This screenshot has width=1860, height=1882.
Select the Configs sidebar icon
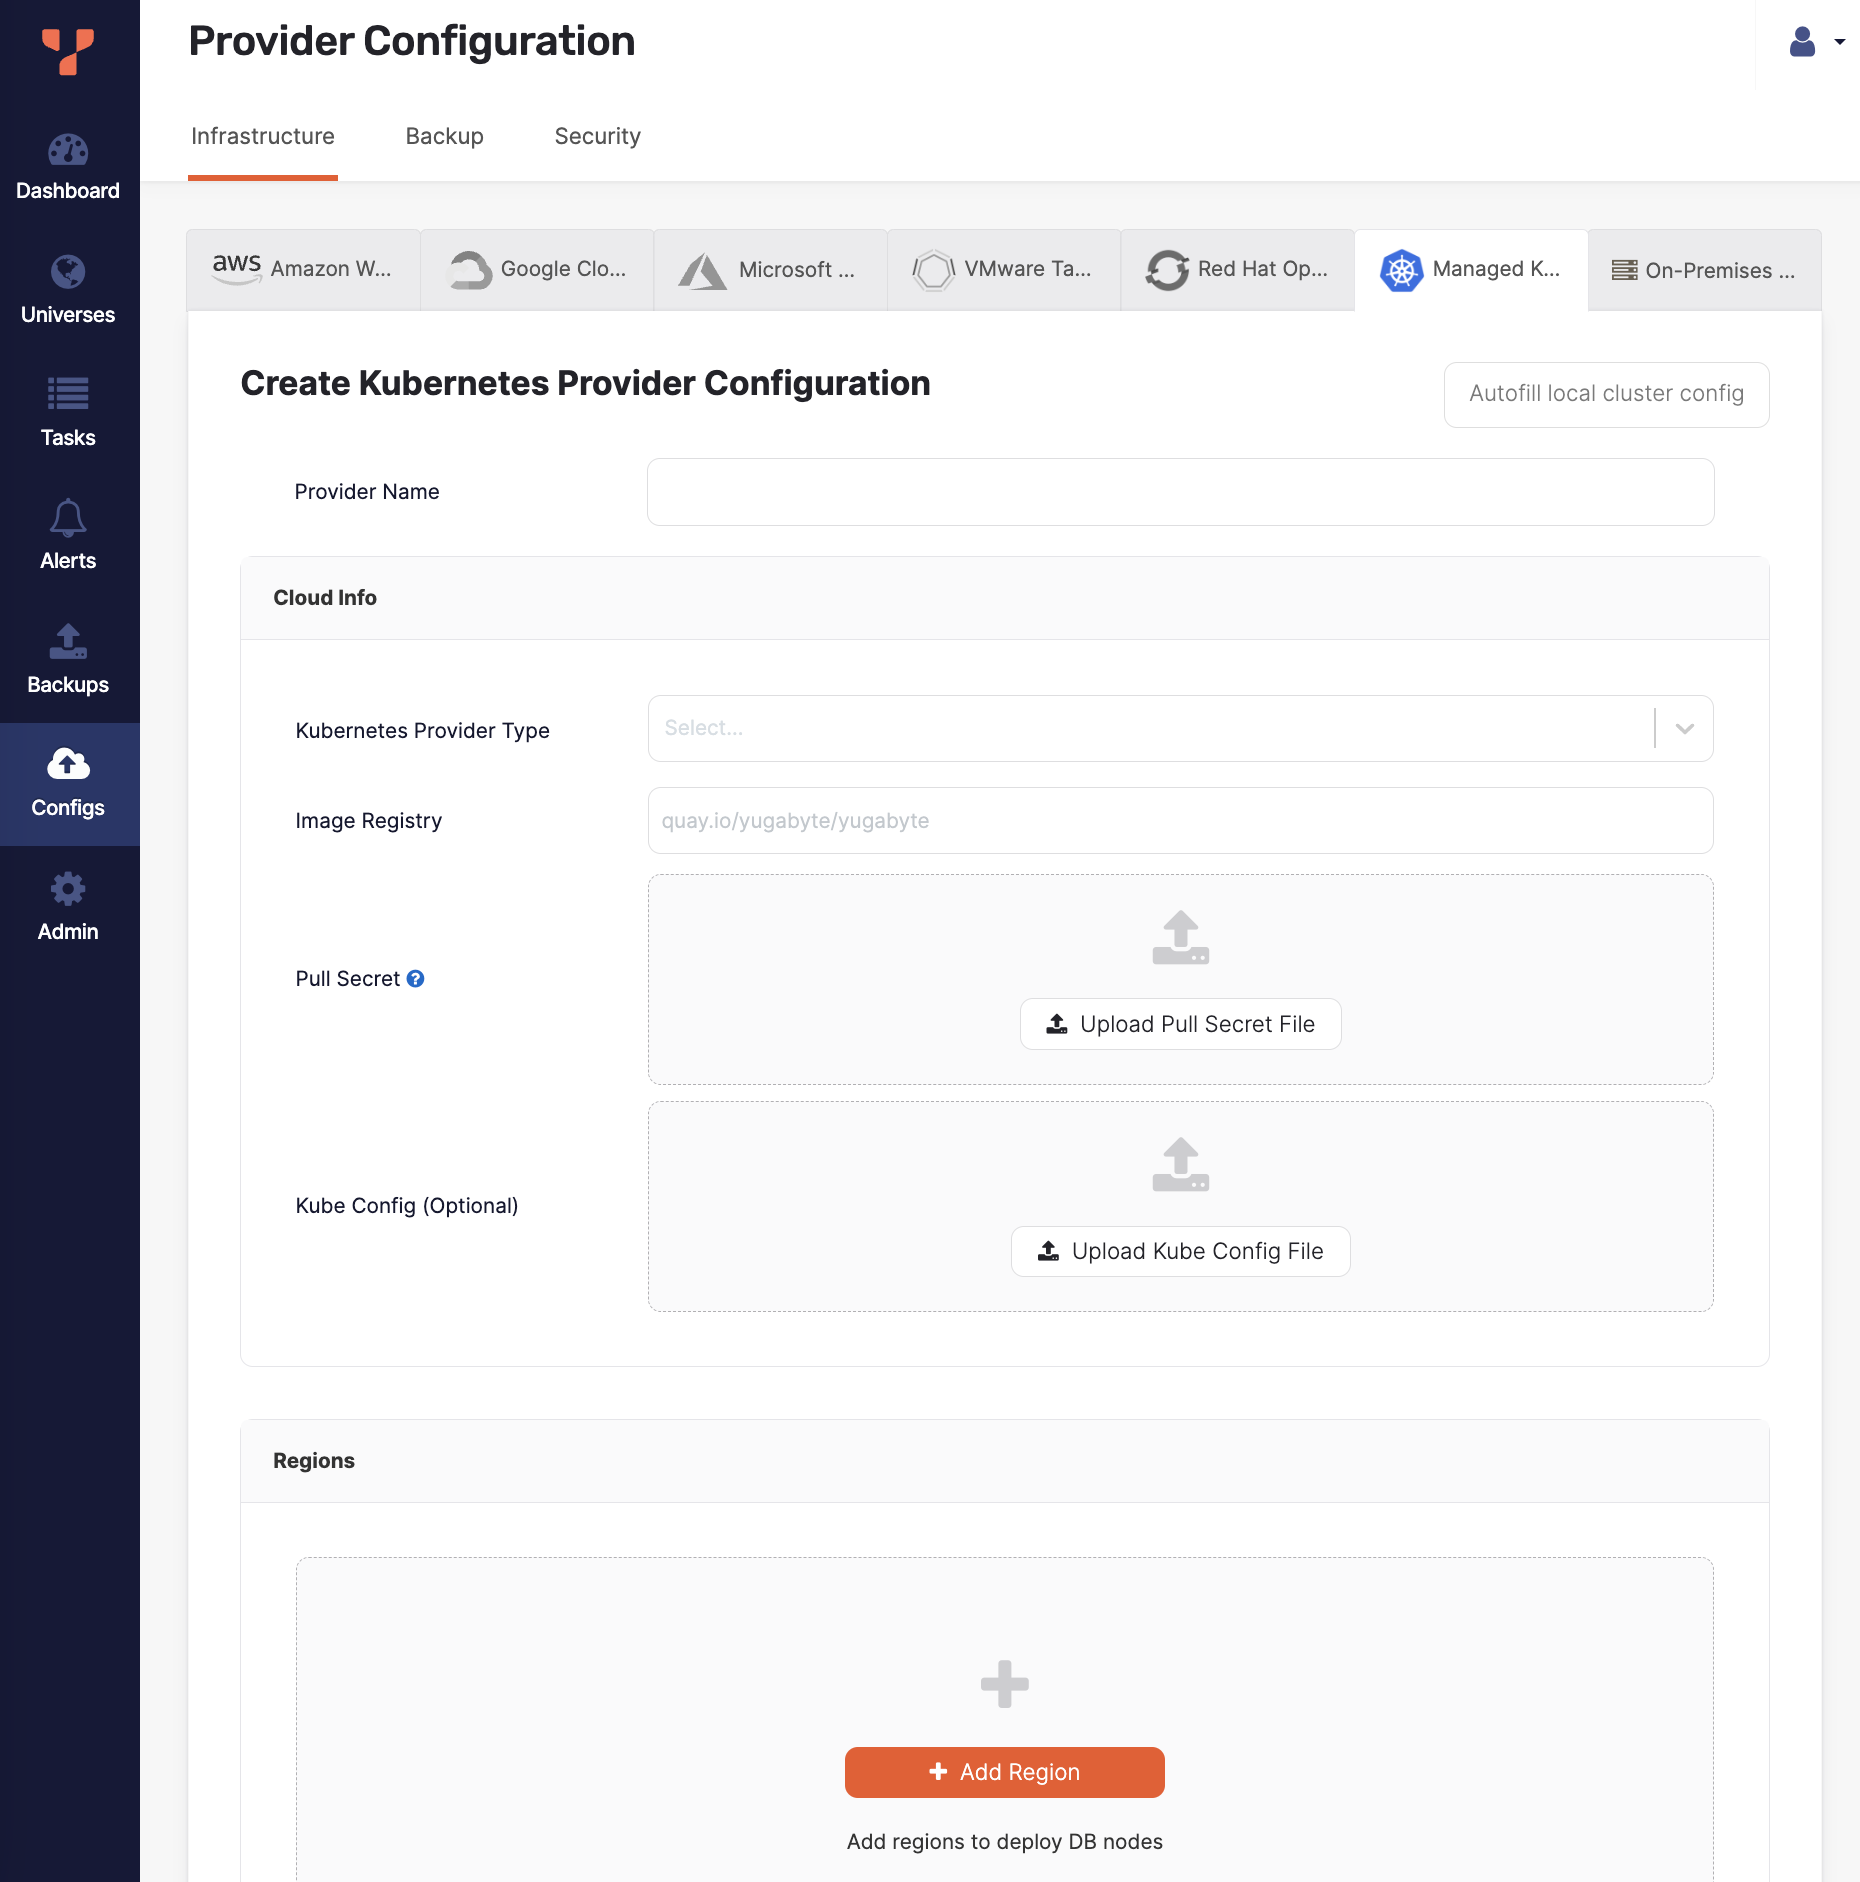[68, 783]
